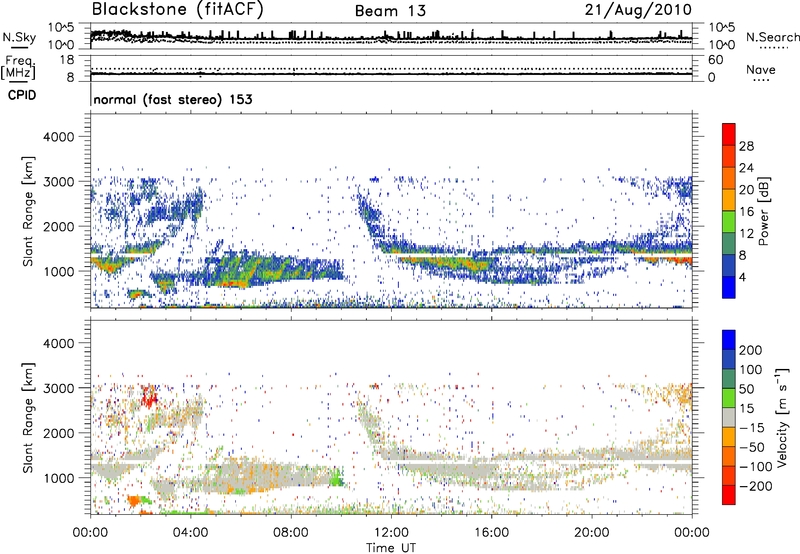Click the "50" tick on the Velocity colorbar
Screen dimensions: 800x554
[746, 389]
